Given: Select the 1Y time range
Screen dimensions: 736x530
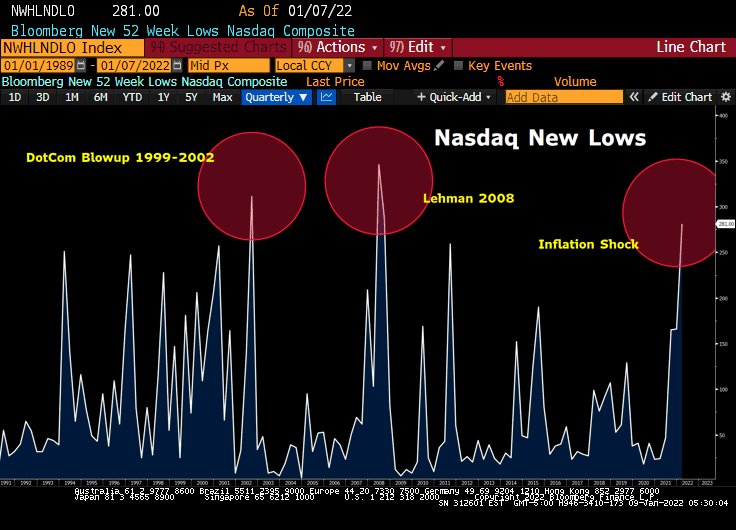Looking at the screenshot, I should [163, 97].
